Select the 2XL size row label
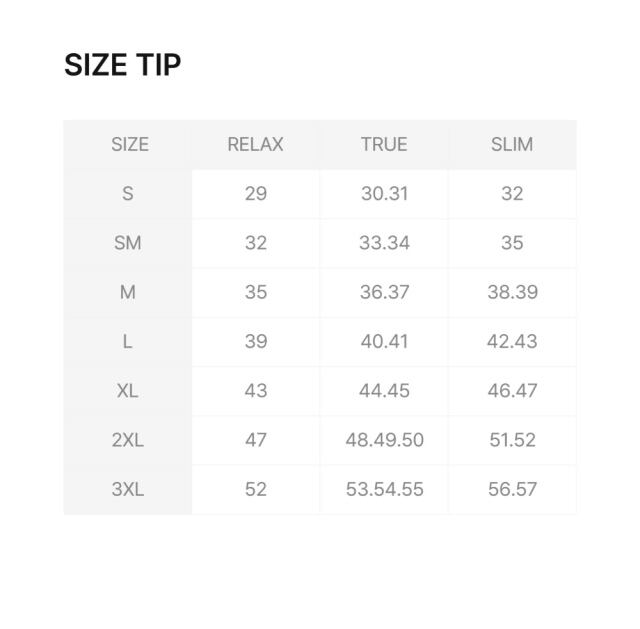Screen dimensions: 640x629 coord(128,440)
